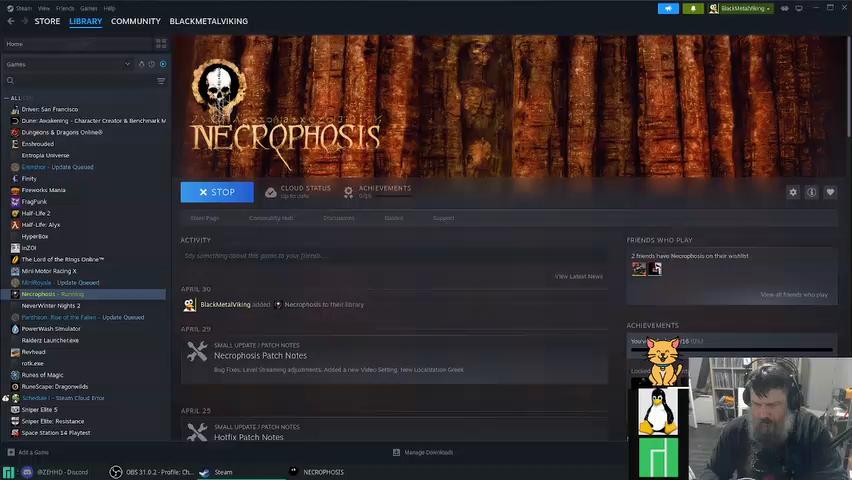Open the Store Page link
Viewport: 852px width, 480px height.
click(x=204, y=218)
